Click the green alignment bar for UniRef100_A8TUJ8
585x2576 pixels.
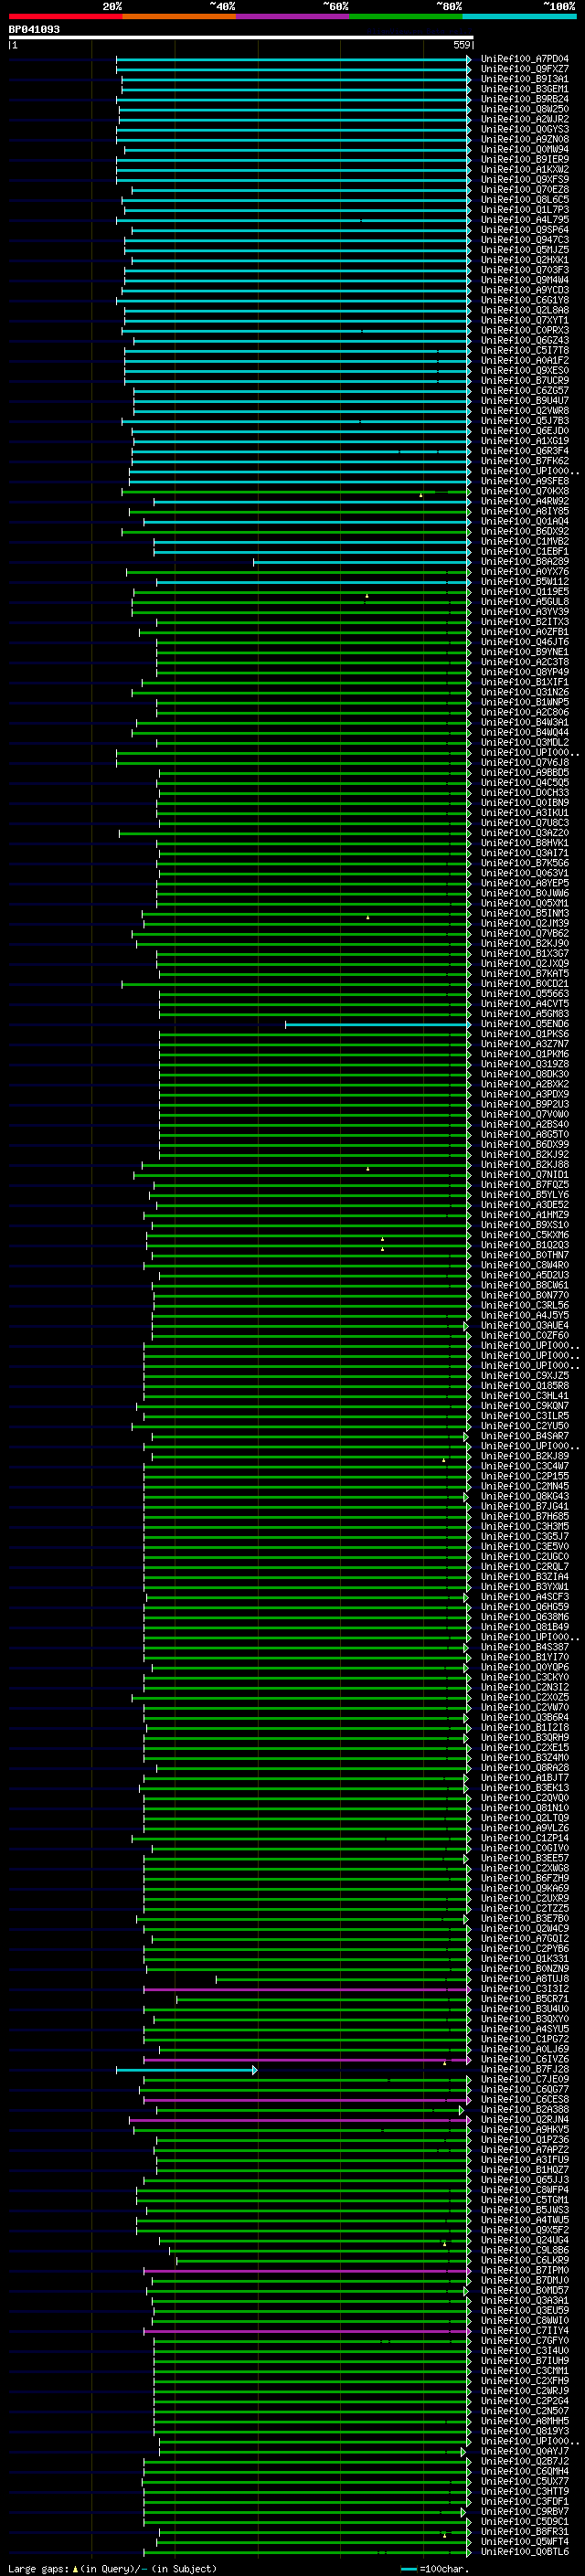tap(343, 1979)
